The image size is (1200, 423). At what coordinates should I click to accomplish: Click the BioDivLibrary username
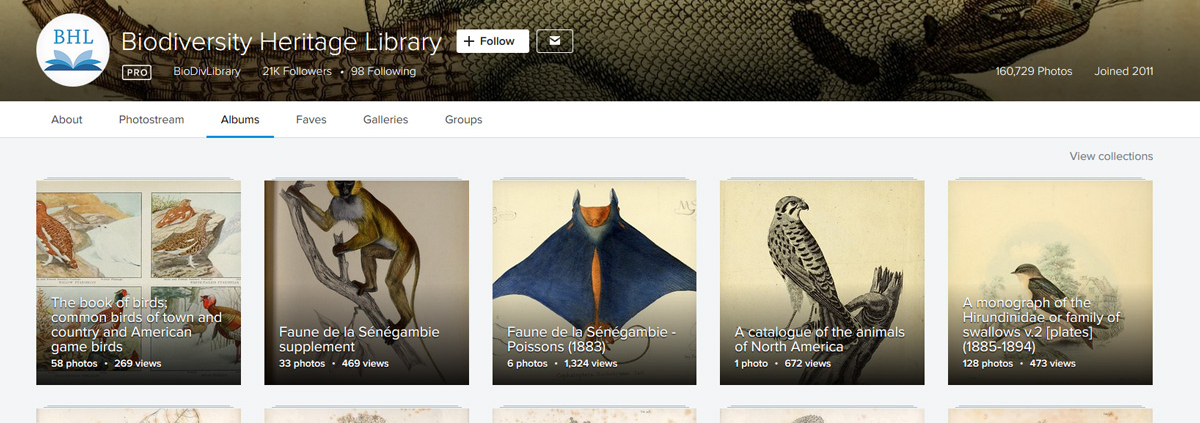206,72
